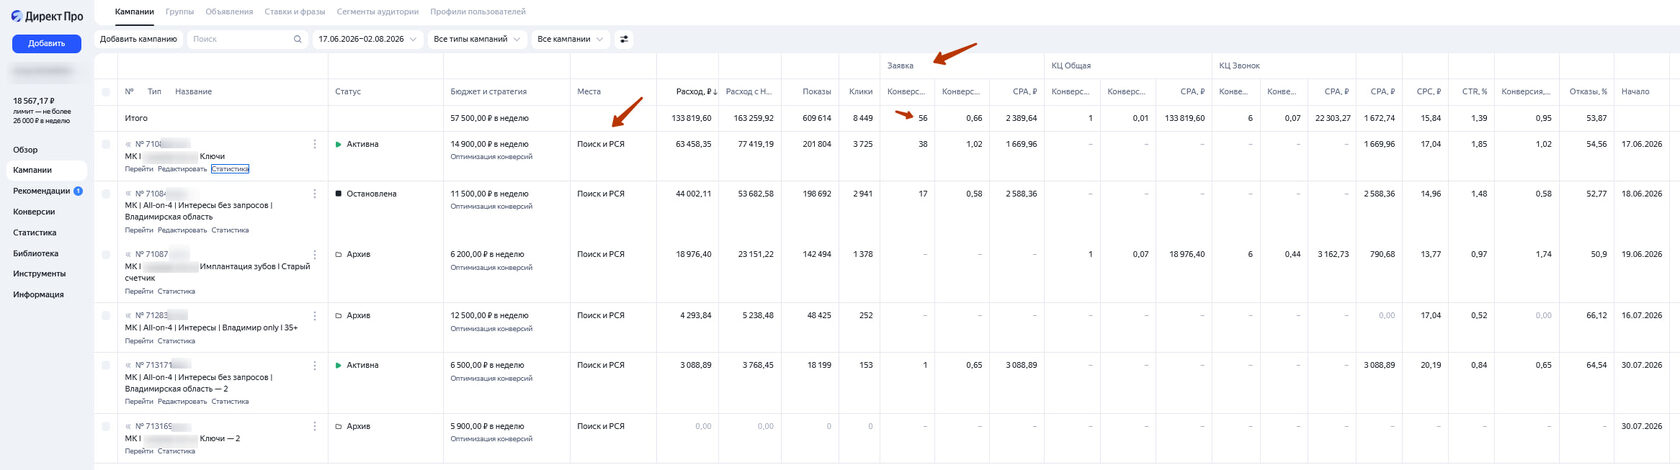The image size is (1680, 470).
Task: Switch to the Ставки и фразы tab
Action: tap(295, 12)
